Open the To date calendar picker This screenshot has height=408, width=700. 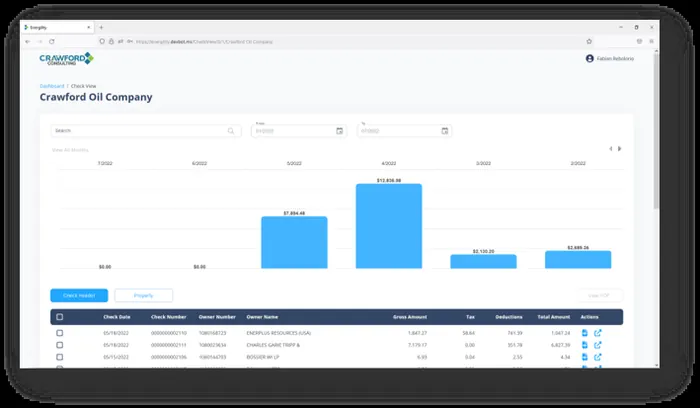pyautogui.click(x=445, y=131)
